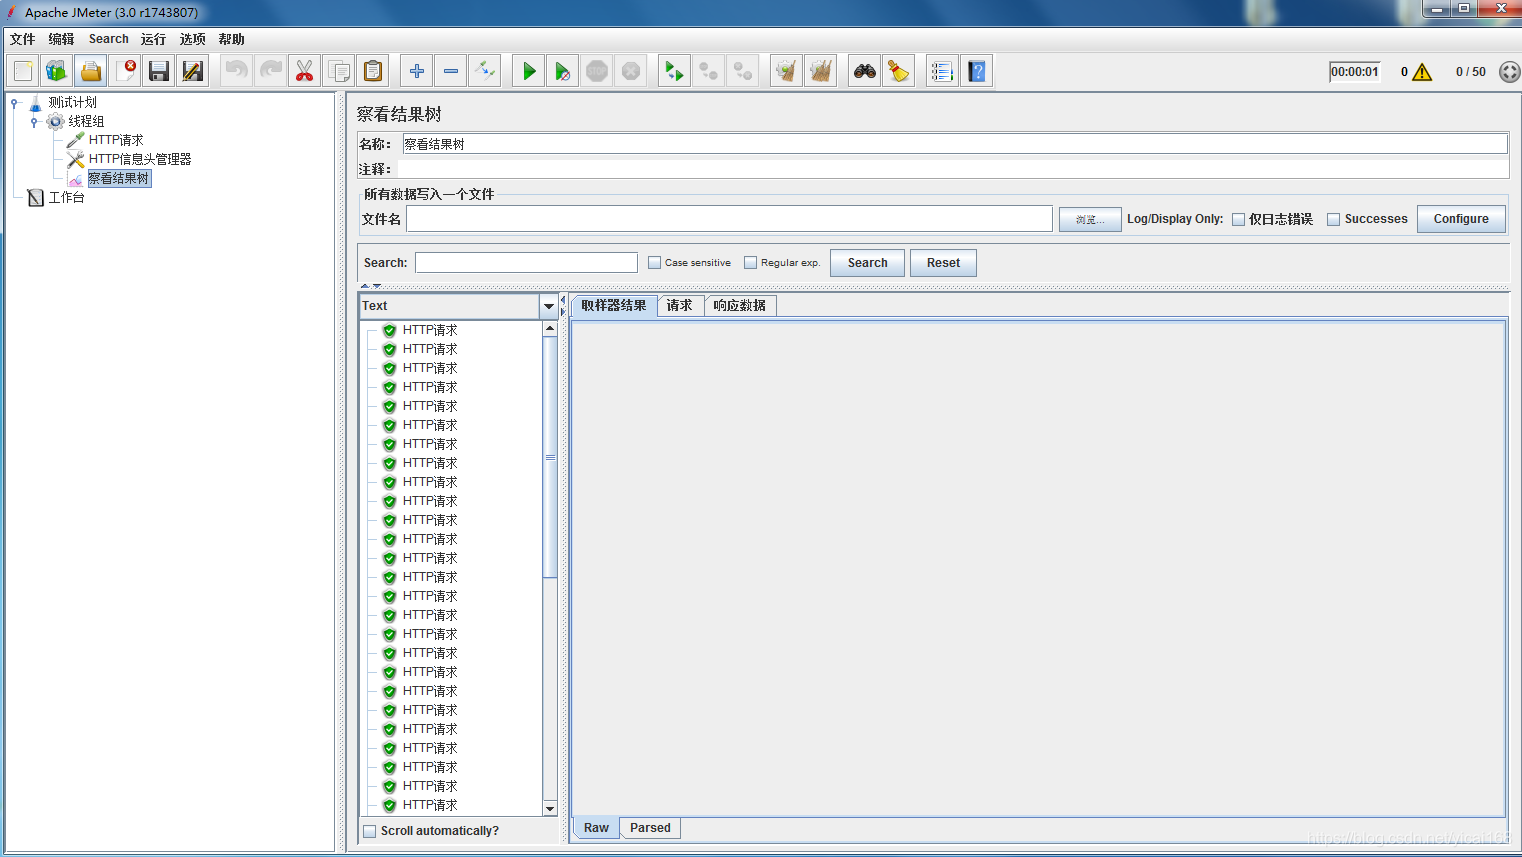This screenshot has width=1522, height=857.
Task: Click the Configure button
Action: point(1461,219)
